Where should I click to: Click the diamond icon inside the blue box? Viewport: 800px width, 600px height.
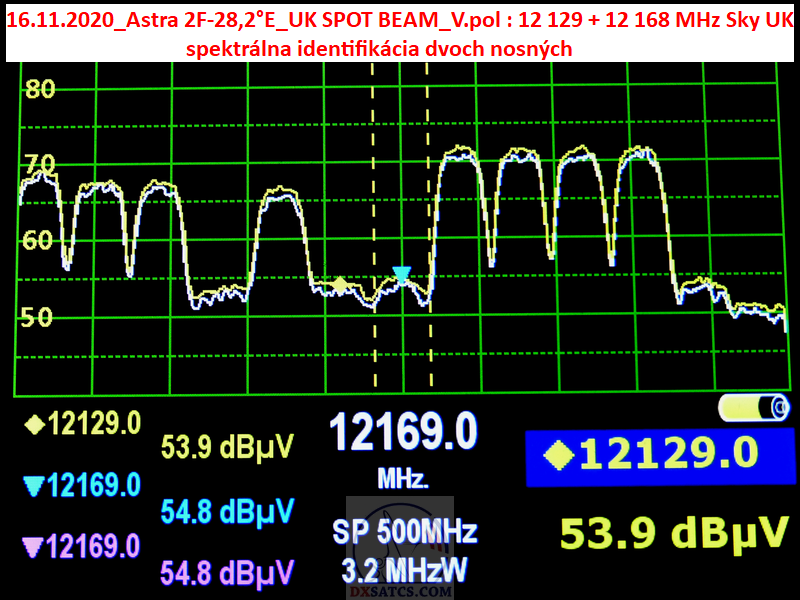(x=558, y=455)
